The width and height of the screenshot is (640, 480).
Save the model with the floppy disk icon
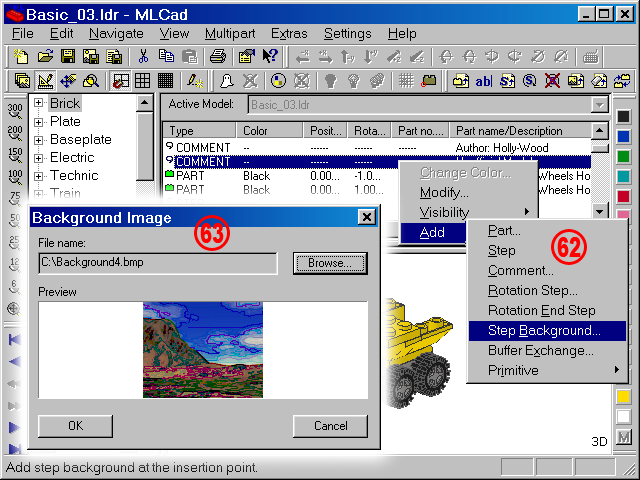pyautogui.click(x=68, y=56)
